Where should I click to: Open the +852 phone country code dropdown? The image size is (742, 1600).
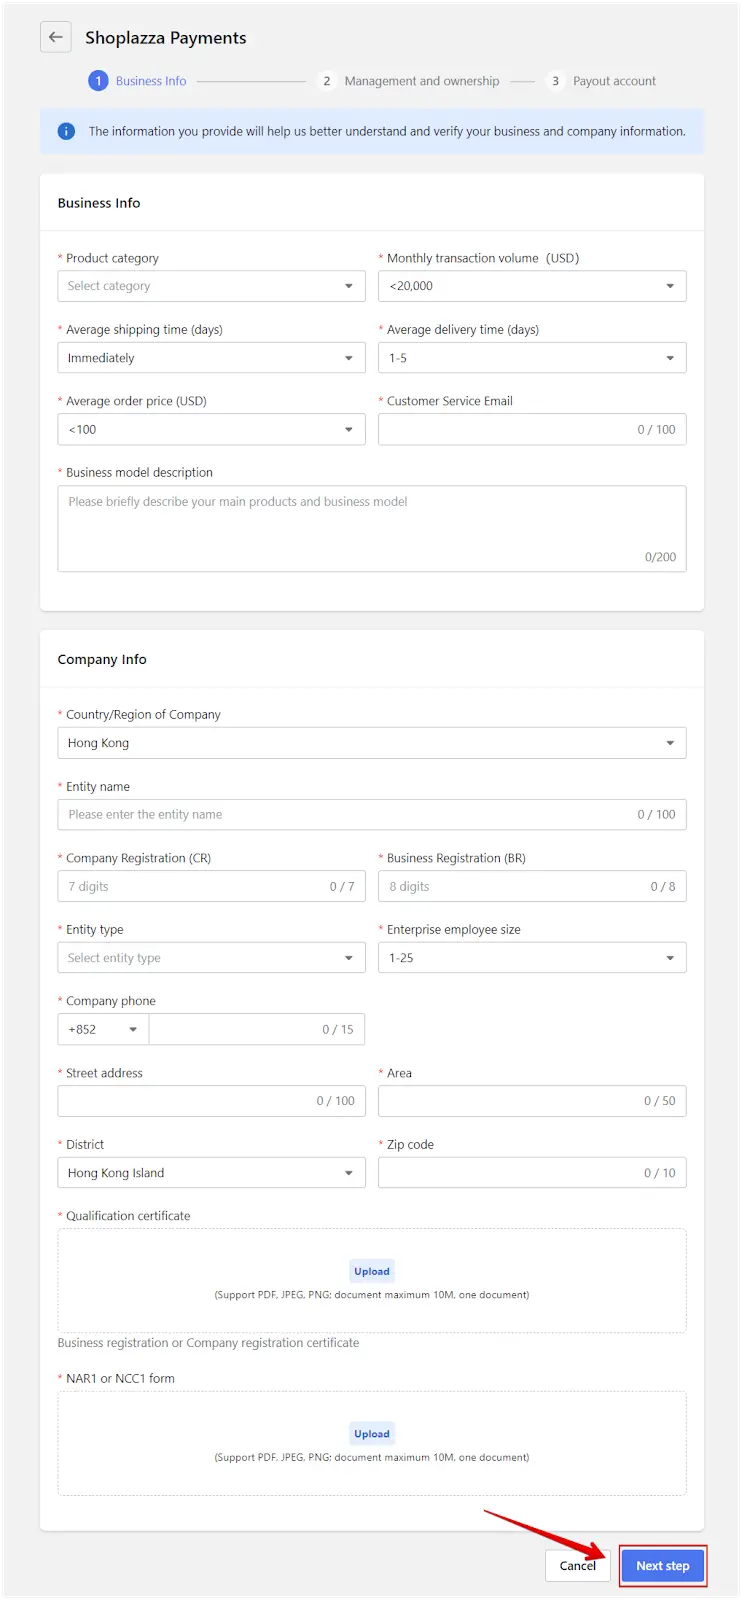coord(103,1029)
